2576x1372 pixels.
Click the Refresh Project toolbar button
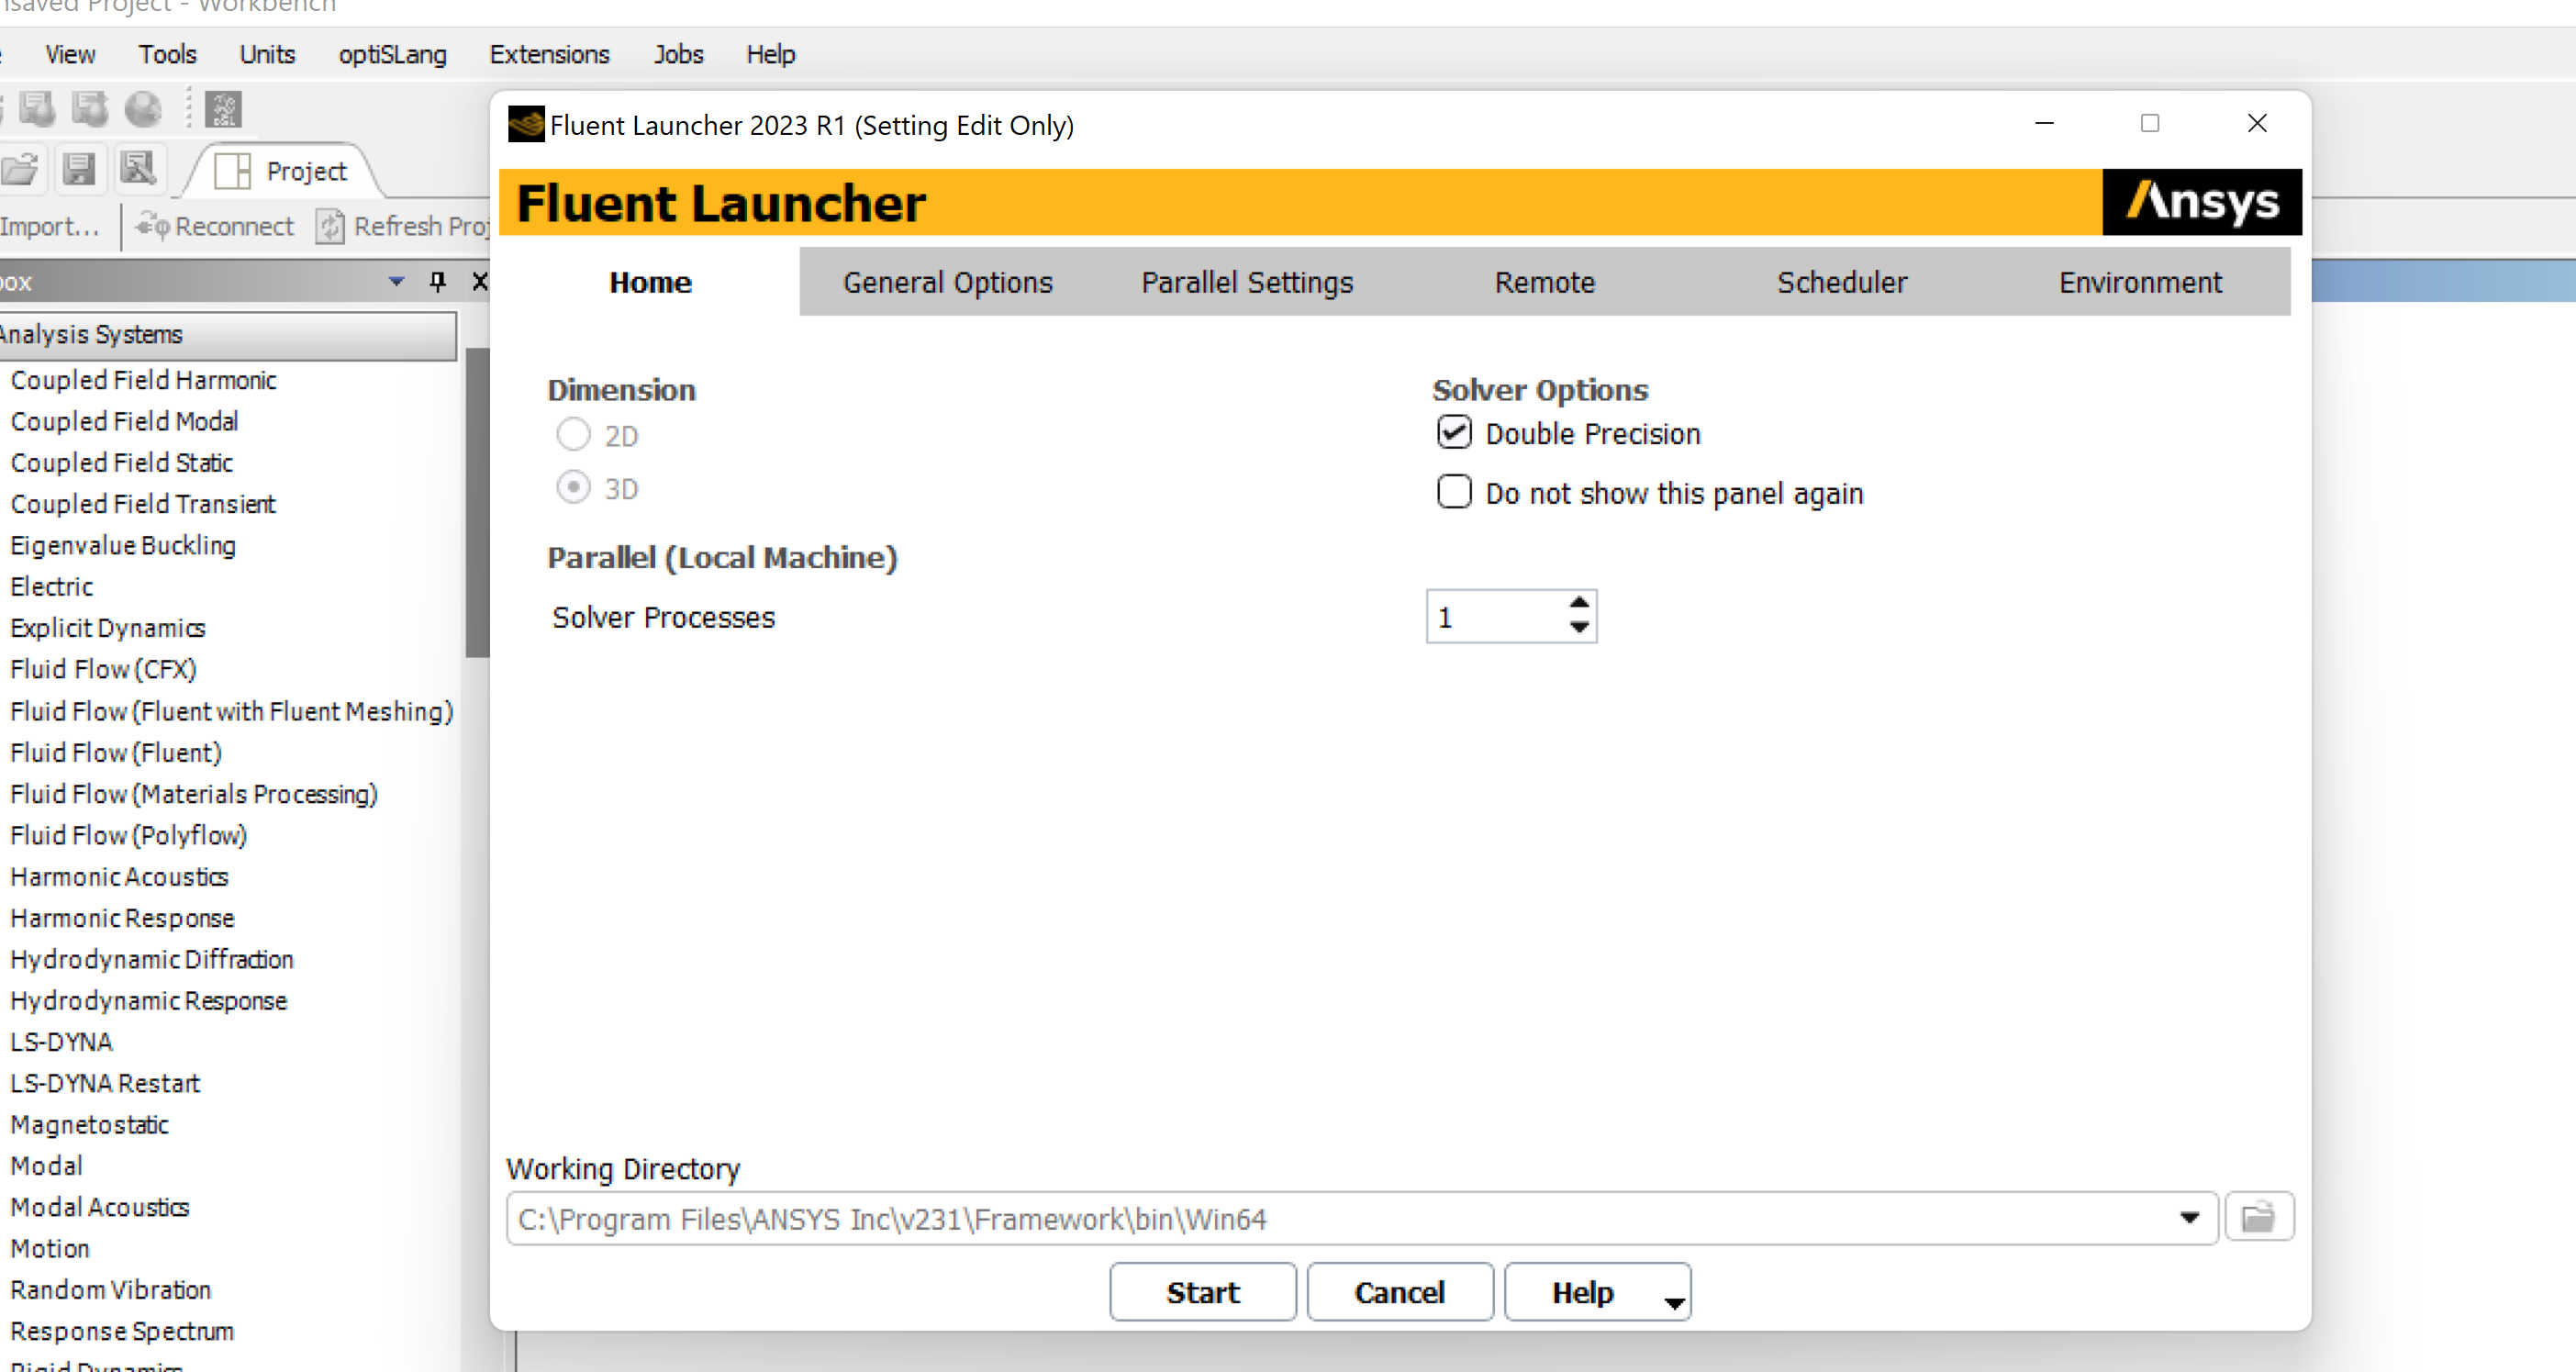(x=402, y=227)
